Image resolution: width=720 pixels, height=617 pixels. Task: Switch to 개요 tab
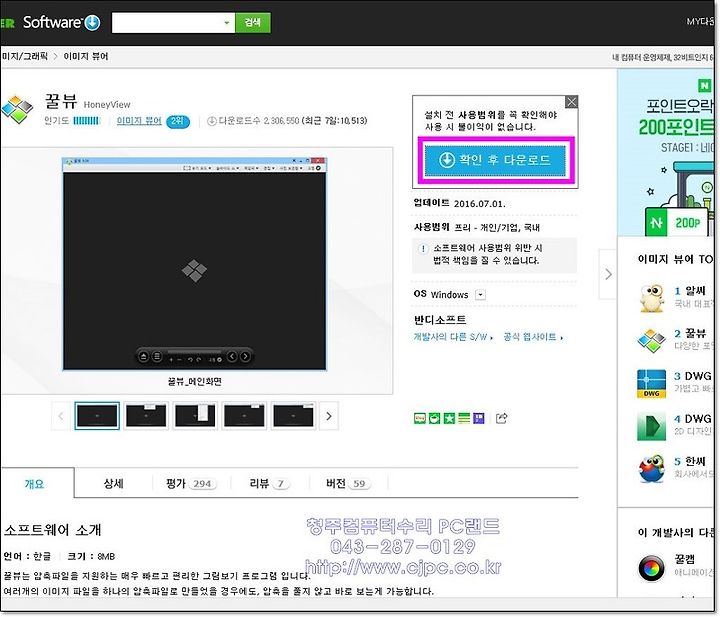[x=34, y=484]
